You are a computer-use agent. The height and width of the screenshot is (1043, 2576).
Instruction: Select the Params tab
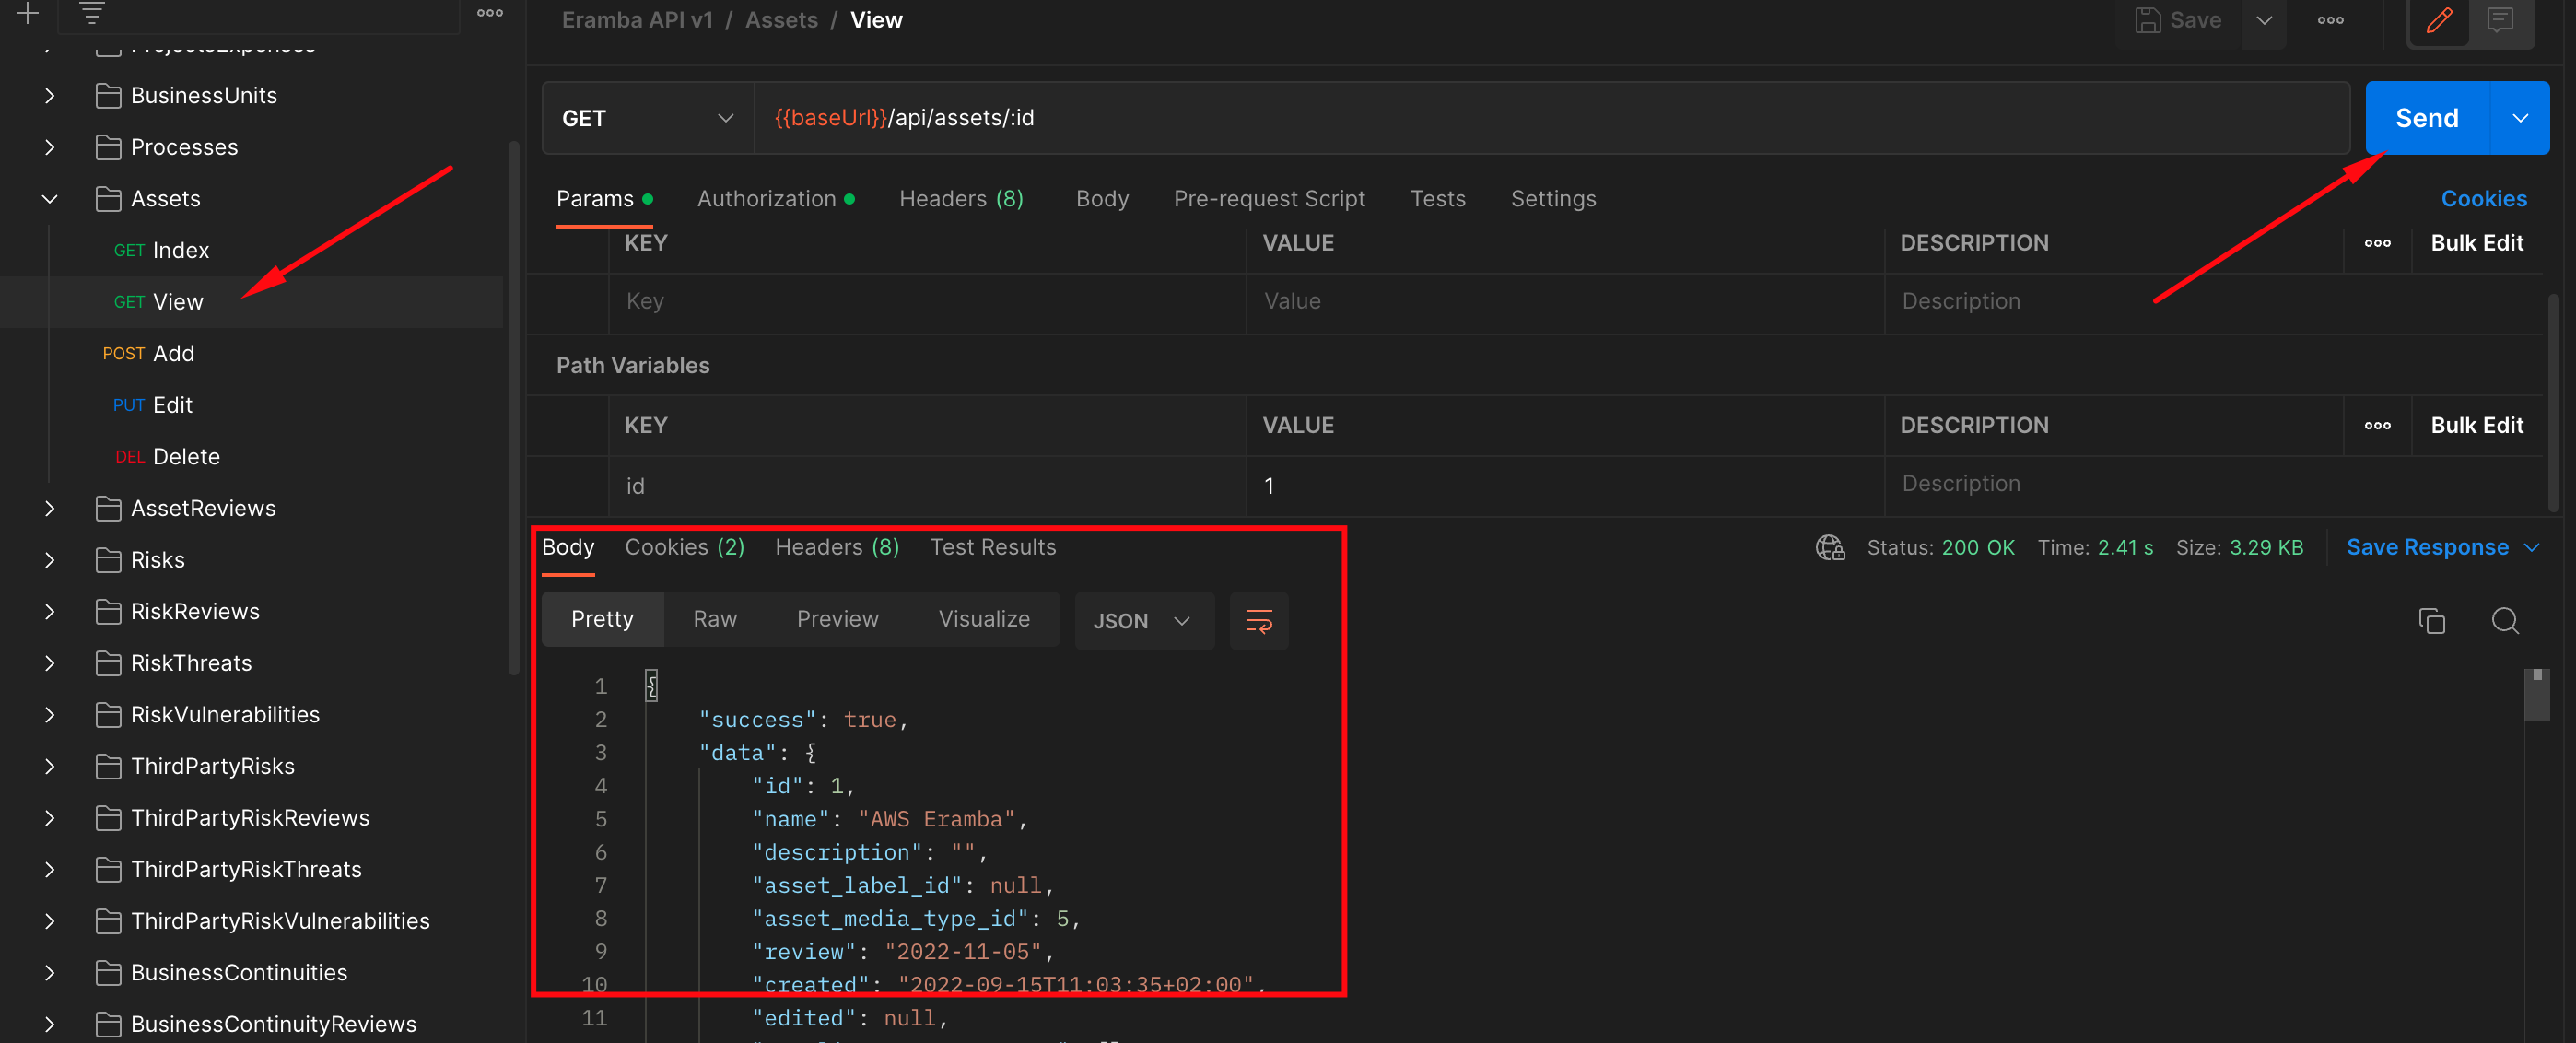pos(604,199)
